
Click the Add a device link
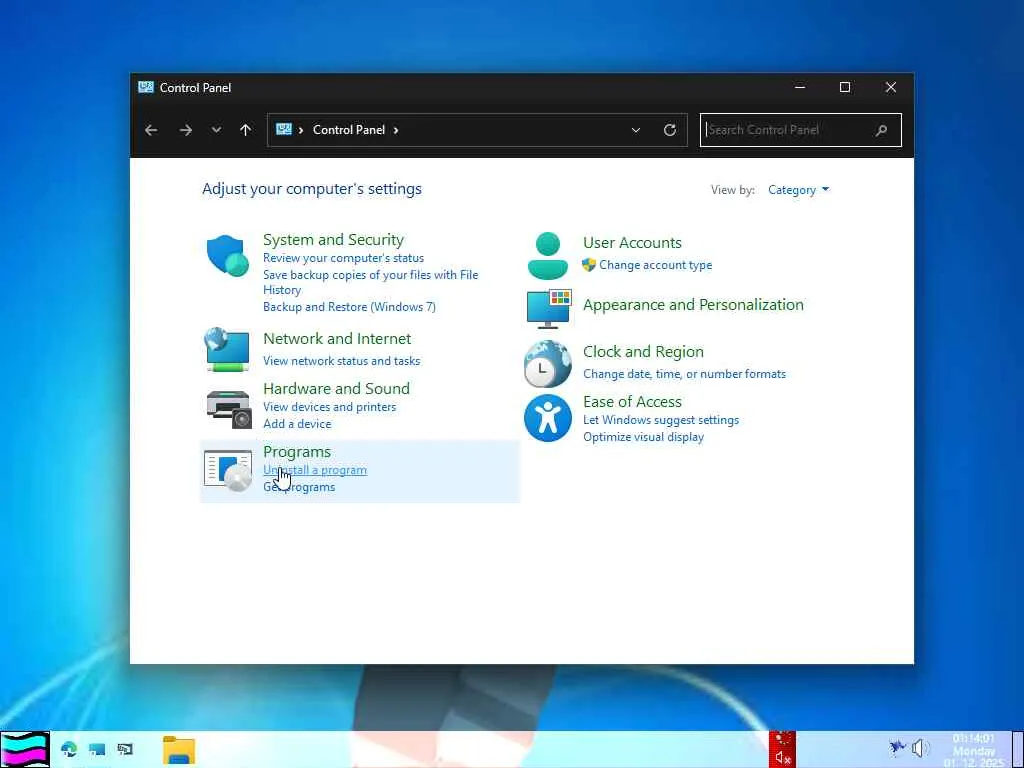click(x=297, y=424)
